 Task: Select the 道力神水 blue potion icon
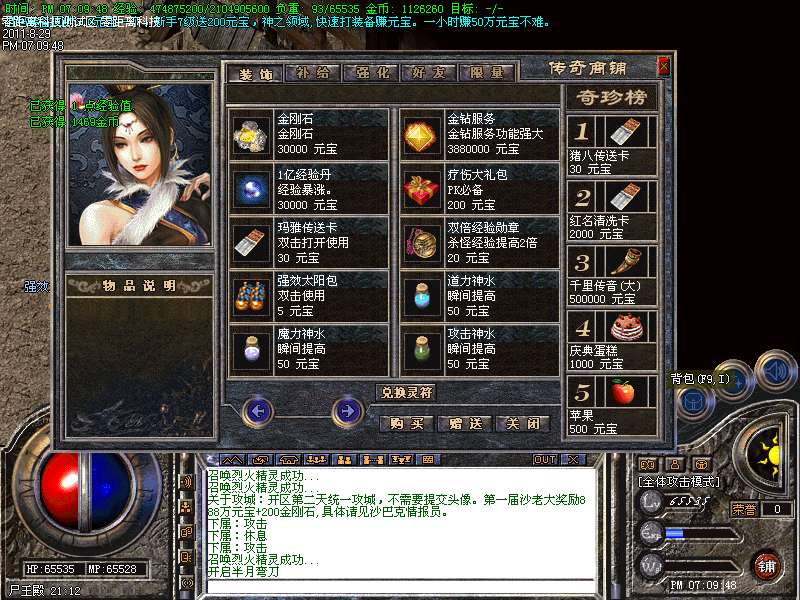pyautogui.click(x=421, y=296)
